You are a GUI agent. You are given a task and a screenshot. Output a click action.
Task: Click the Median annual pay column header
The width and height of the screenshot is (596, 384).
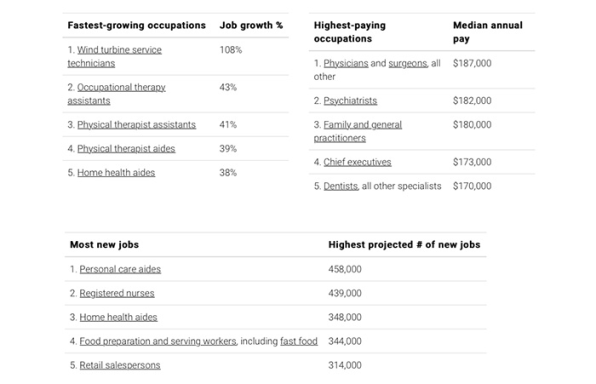[488, 32]
